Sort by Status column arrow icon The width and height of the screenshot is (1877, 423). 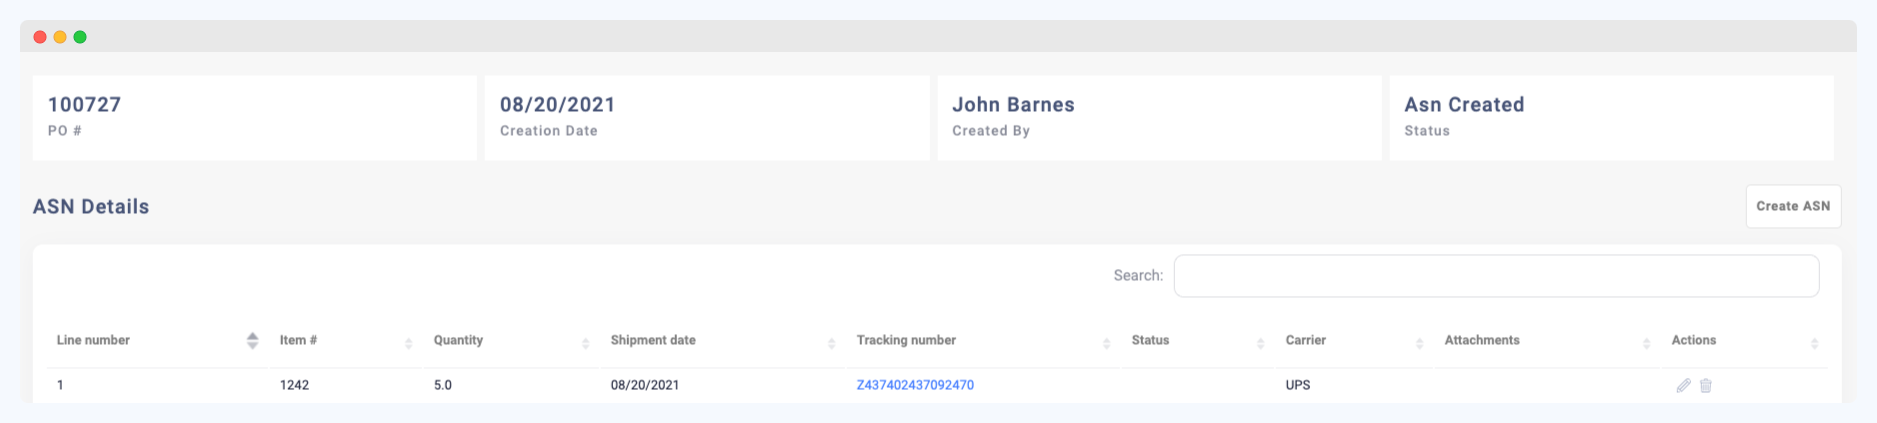pos(1260,343)
